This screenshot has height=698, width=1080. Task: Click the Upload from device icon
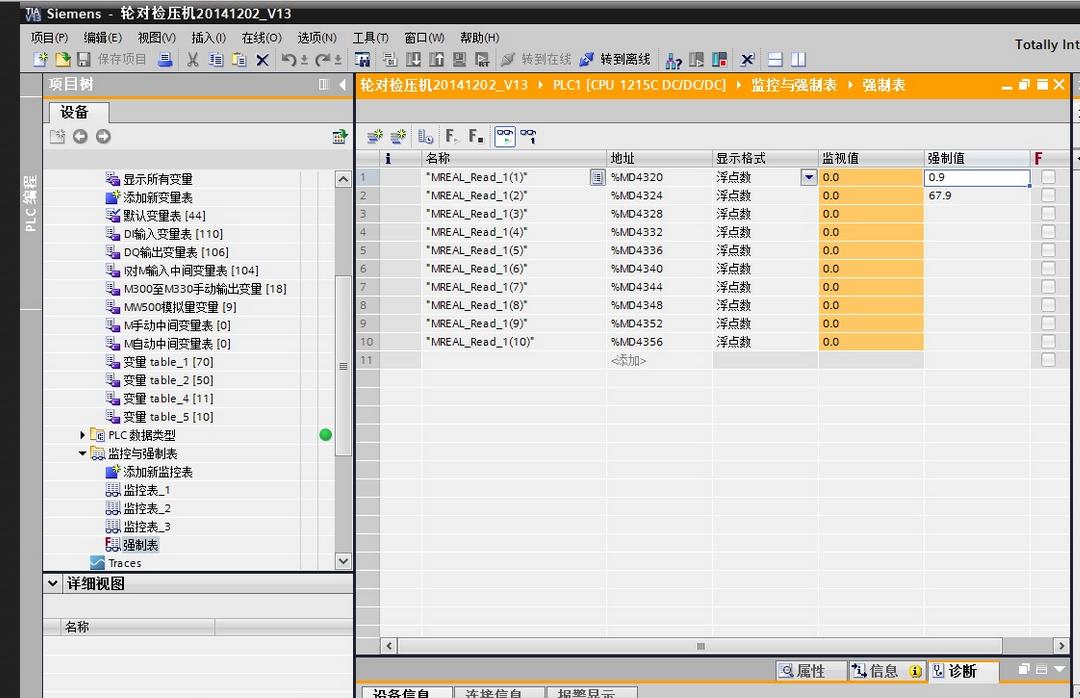tap(436, 60)
